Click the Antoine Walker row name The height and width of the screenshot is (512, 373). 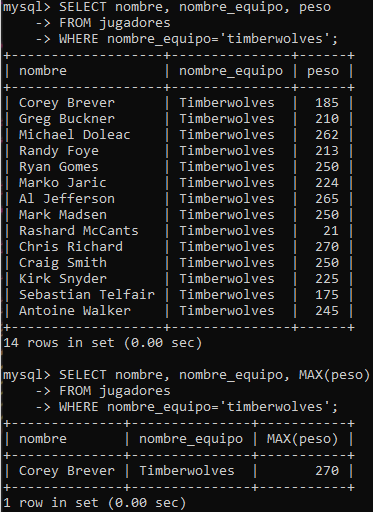(x=75, y=311)
